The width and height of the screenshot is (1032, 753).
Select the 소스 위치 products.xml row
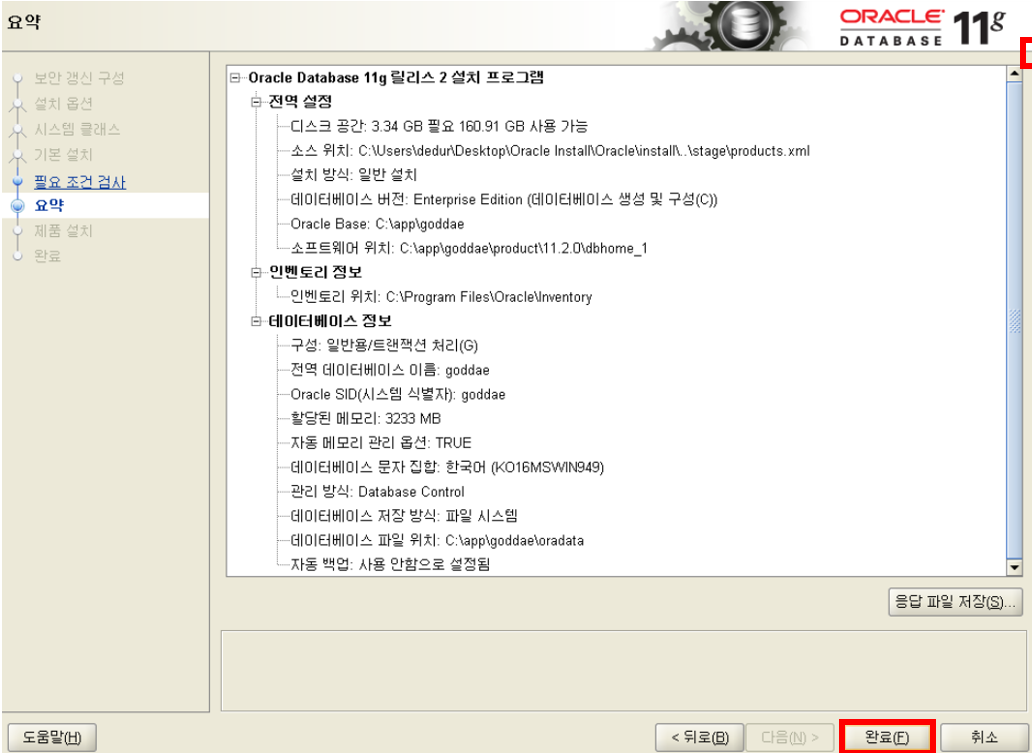click(550, 151)
